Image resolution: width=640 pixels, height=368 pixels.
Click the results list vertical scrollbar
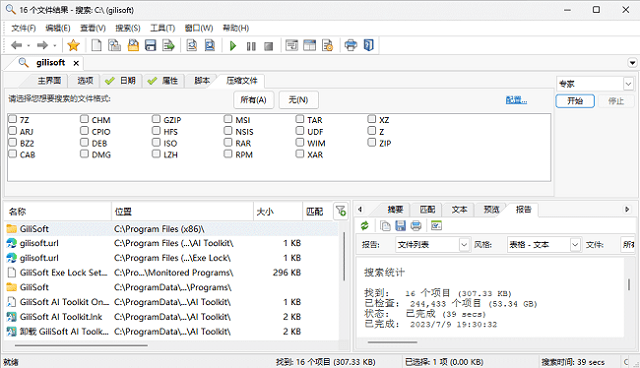344,256
